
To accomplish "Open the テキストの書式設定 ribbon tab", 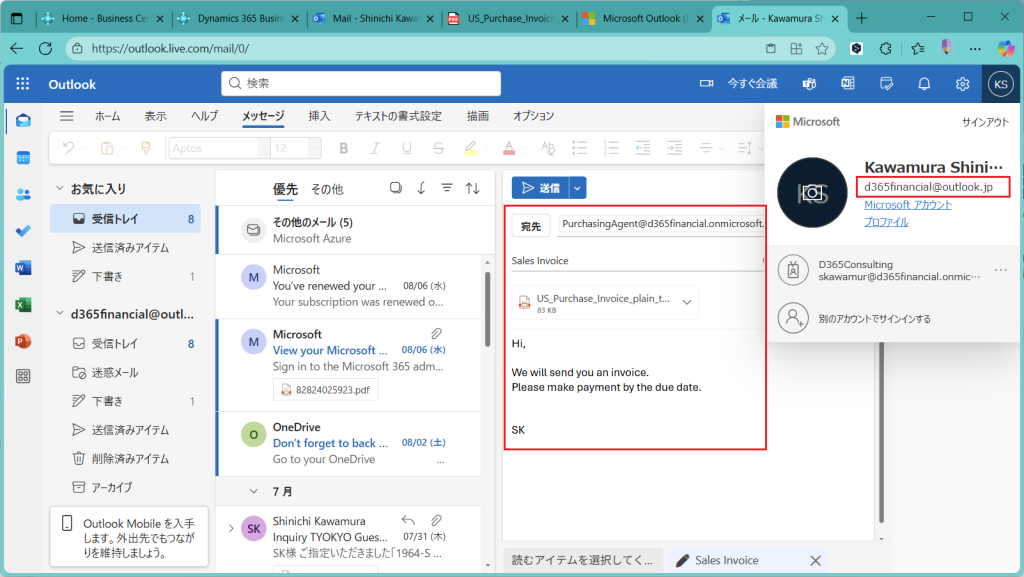I will coord(398,116).
